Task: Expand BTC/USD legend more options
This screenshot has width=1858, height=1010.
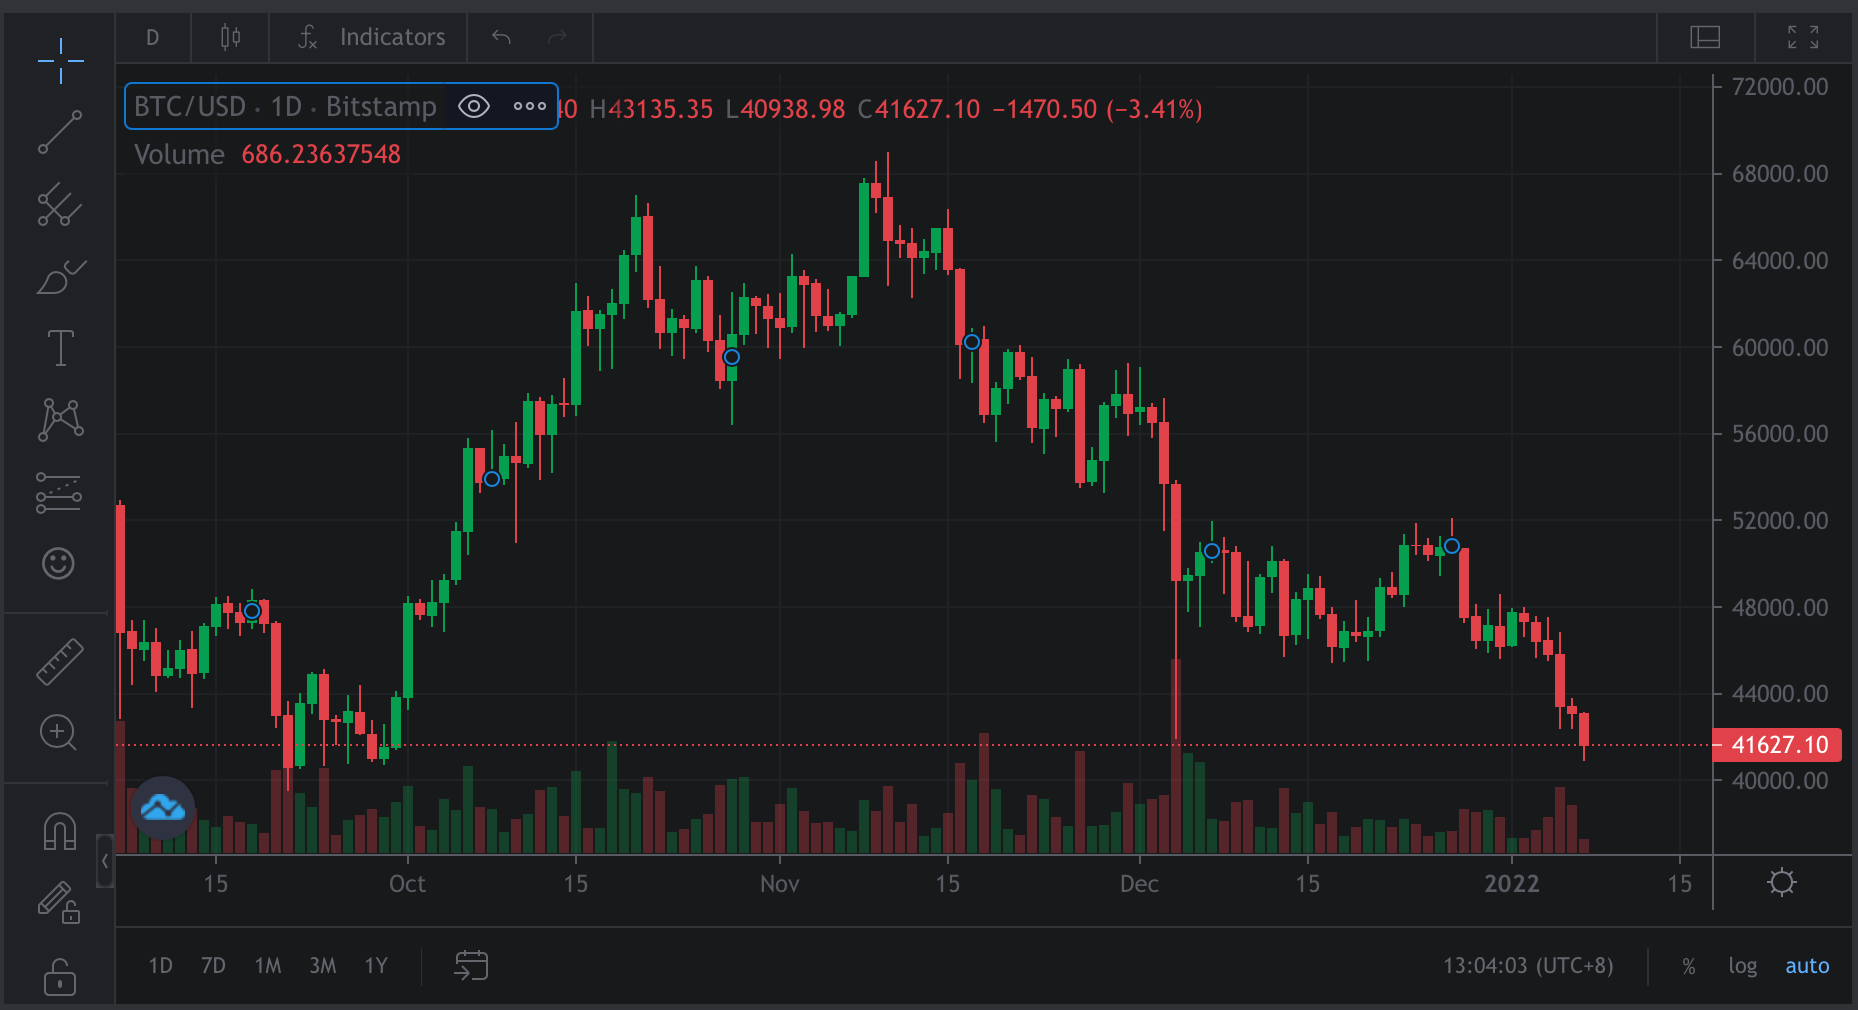Action: click(x=529, y=106)
